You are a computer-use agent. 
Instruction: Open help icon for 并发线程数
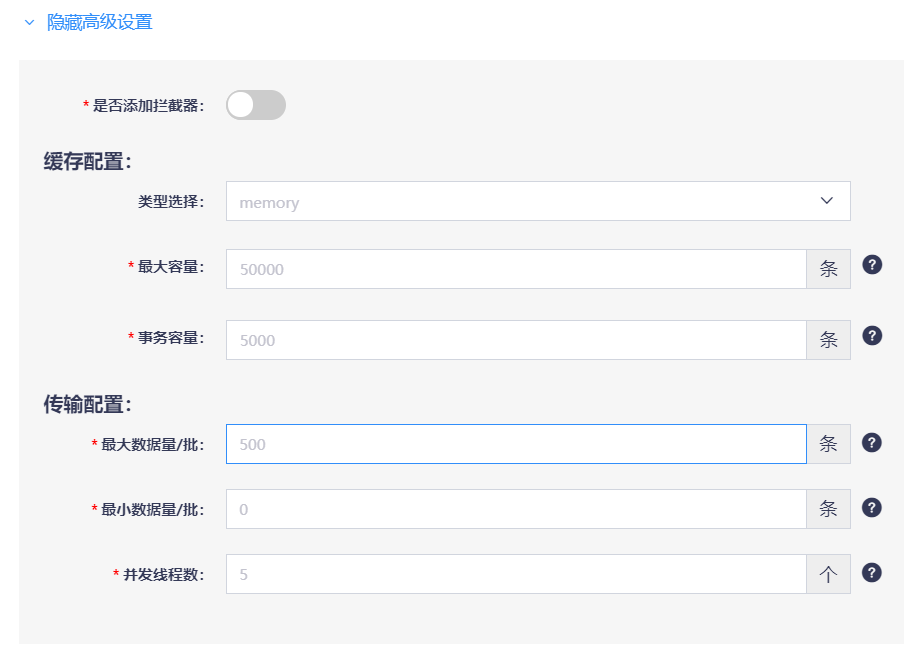tap(871, 573)
